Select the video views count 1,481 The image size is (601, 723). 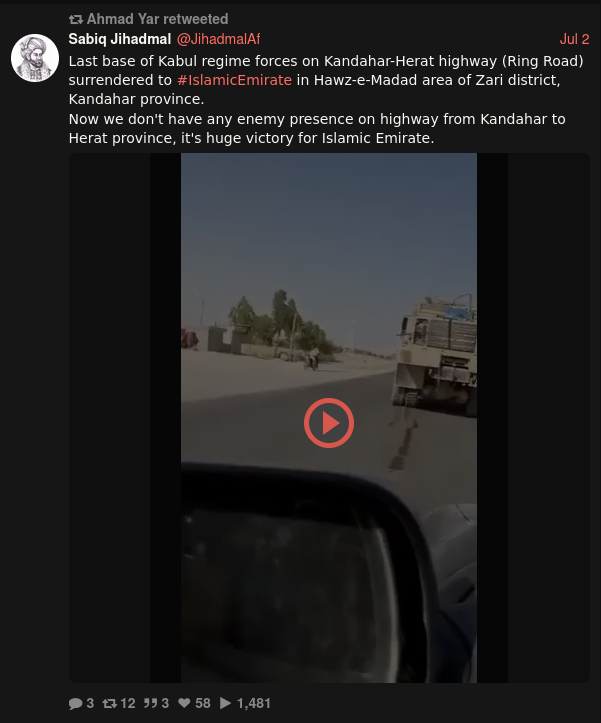tap(253, 703)
